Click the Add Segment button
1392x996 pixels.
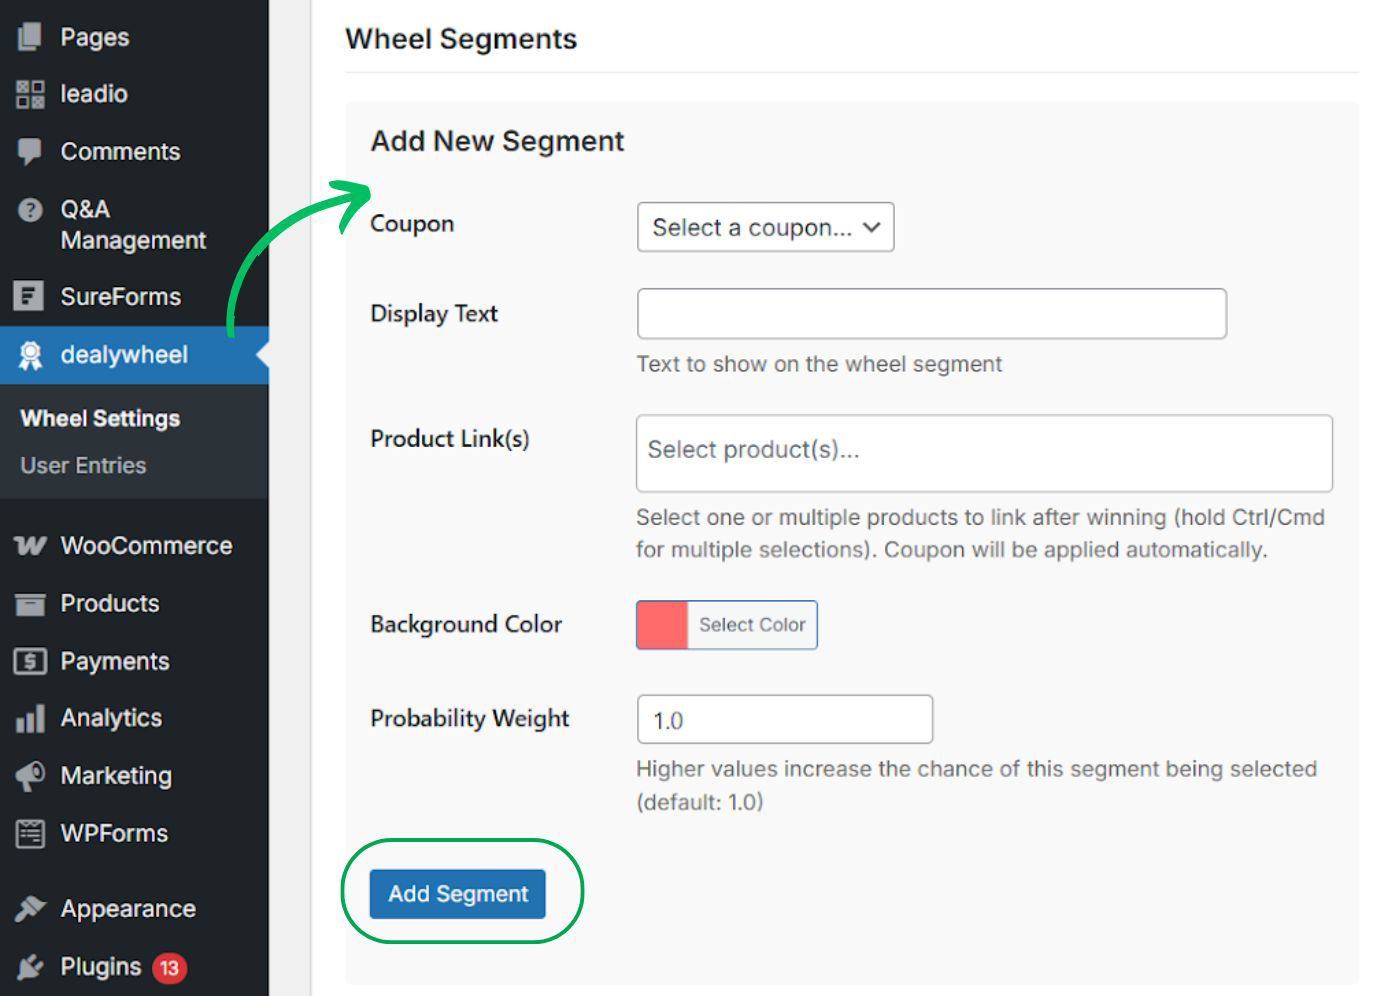tap(457, 894)
